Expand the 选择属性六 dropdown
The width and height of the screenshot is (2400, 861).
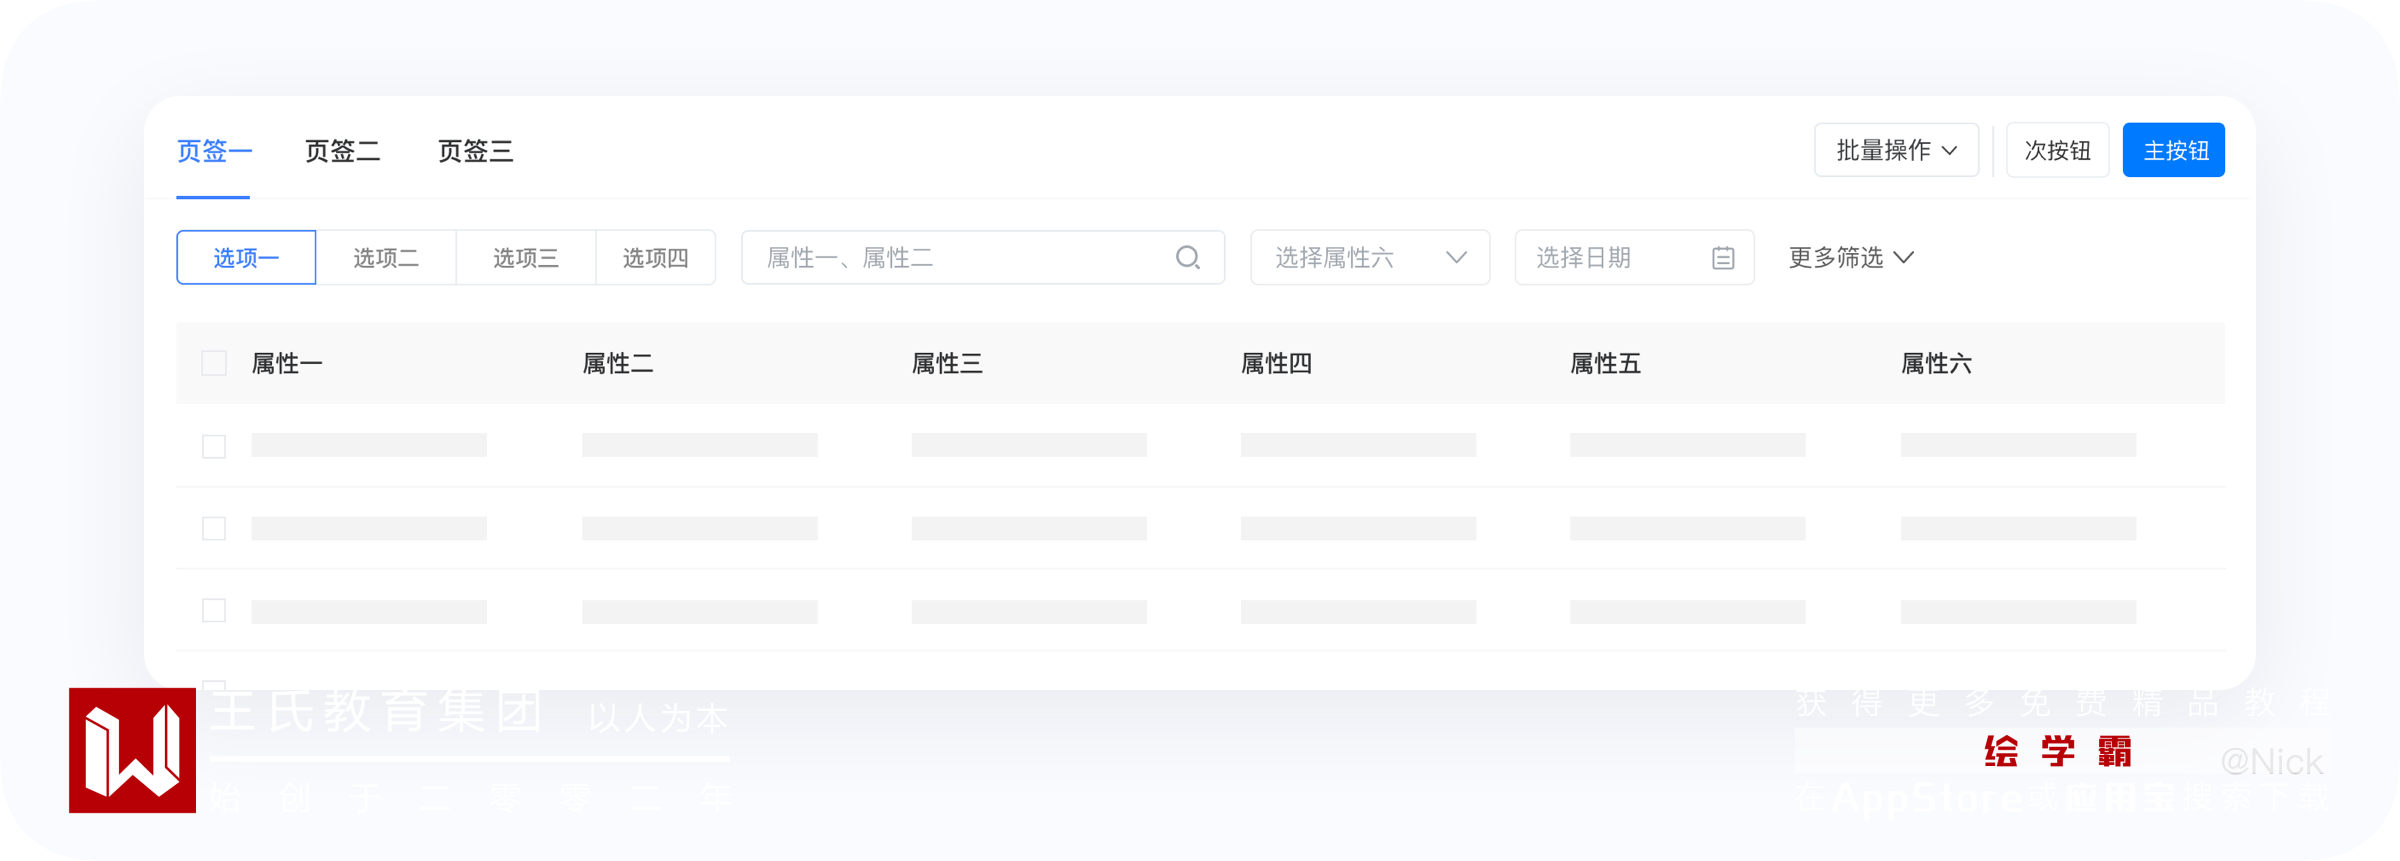click(x=1370, y=258)
